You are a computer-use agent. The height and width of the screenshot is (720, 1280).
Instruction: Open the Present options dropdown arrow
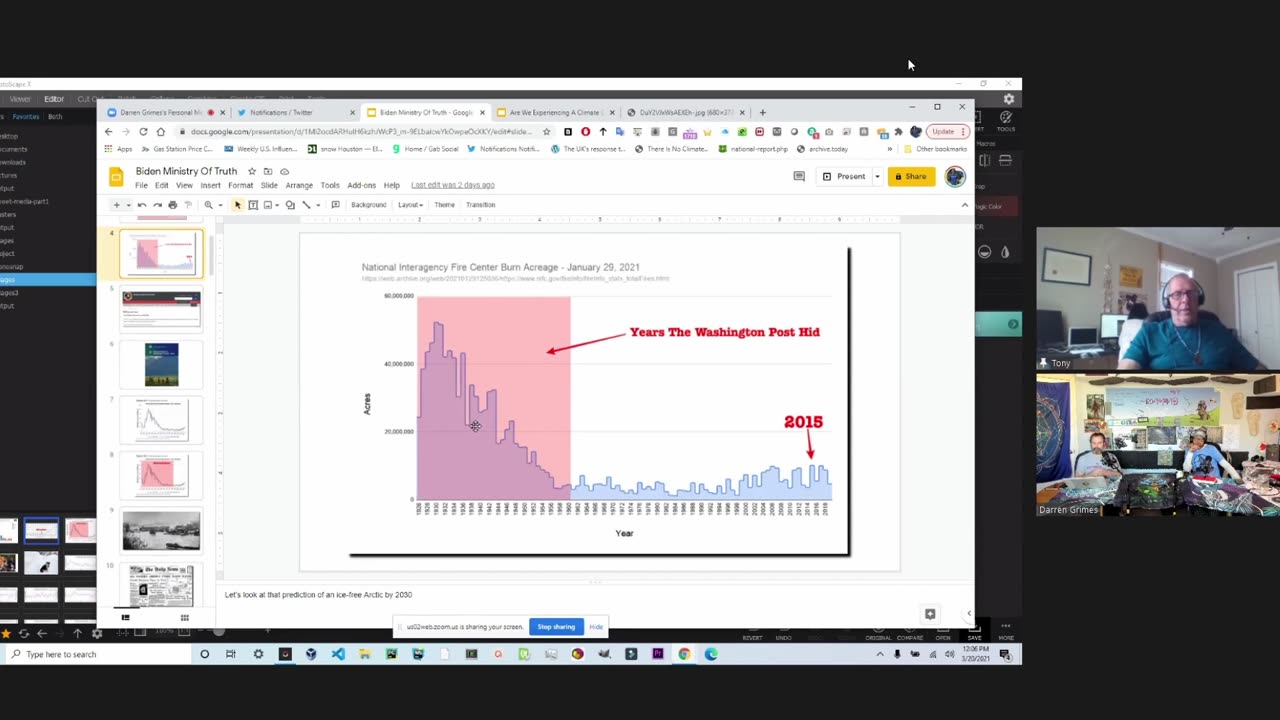coord(877,176)
